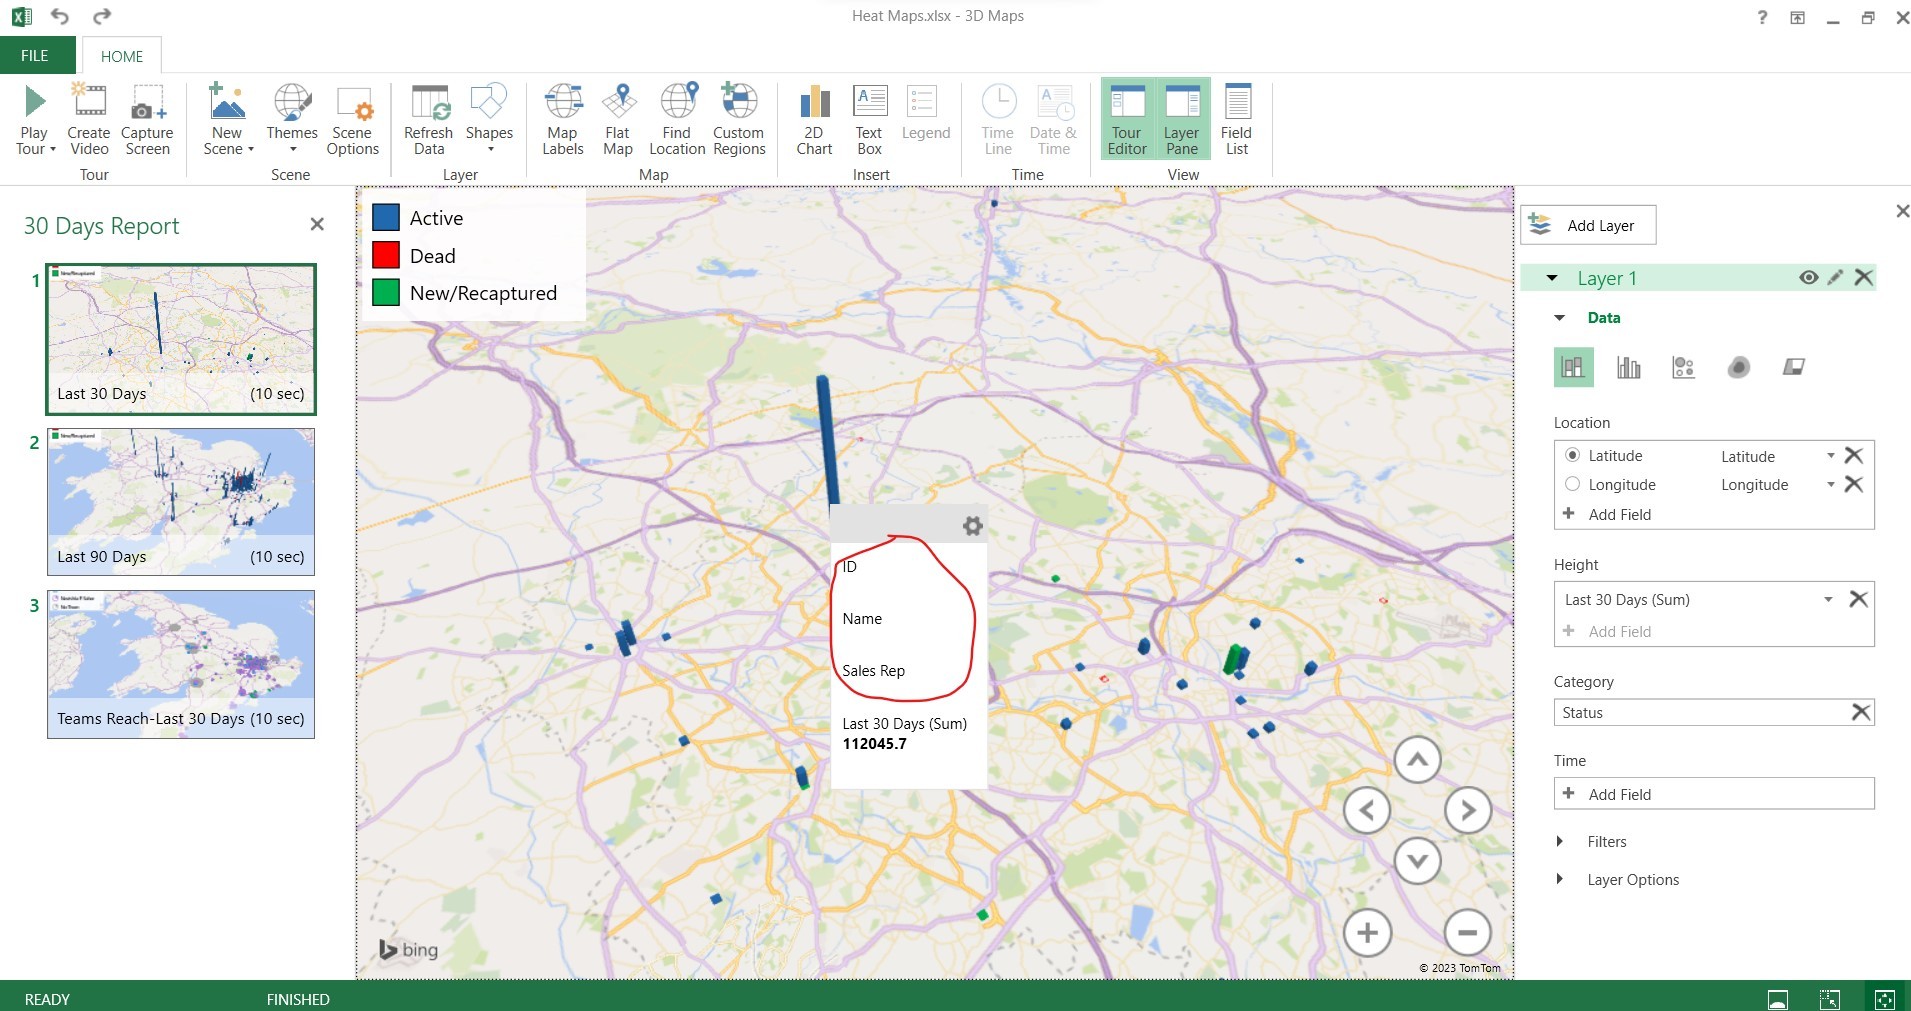Screen dimensions: 1911x1011
Task: Click Refresh Data in the ribbon
Action: [x=429, y=120]
